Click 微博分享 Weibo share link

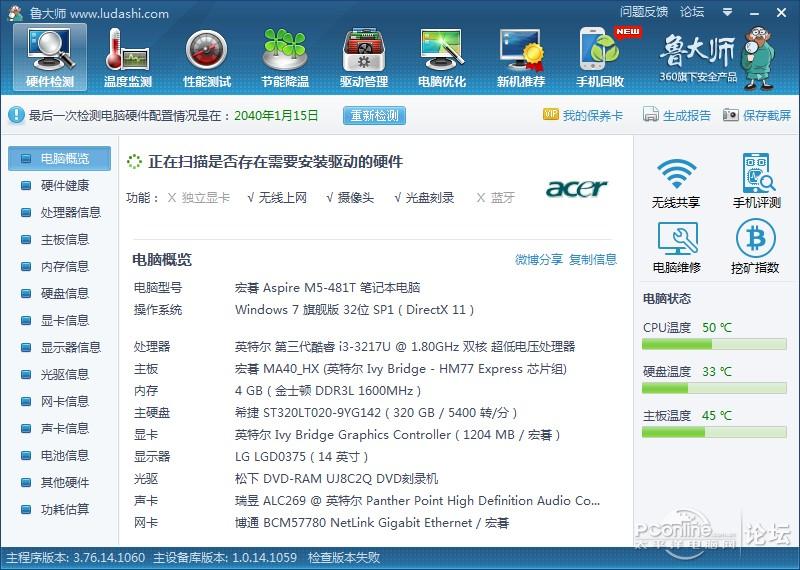[539, 259]
